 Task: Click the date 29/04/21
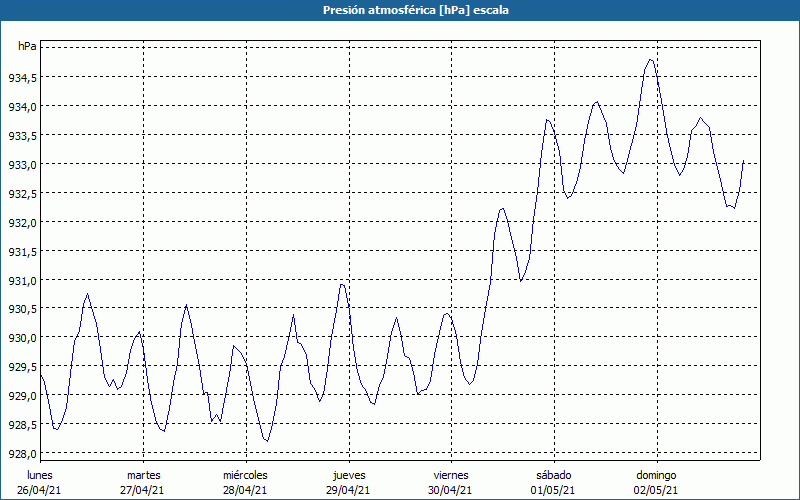tap(348, 490)
